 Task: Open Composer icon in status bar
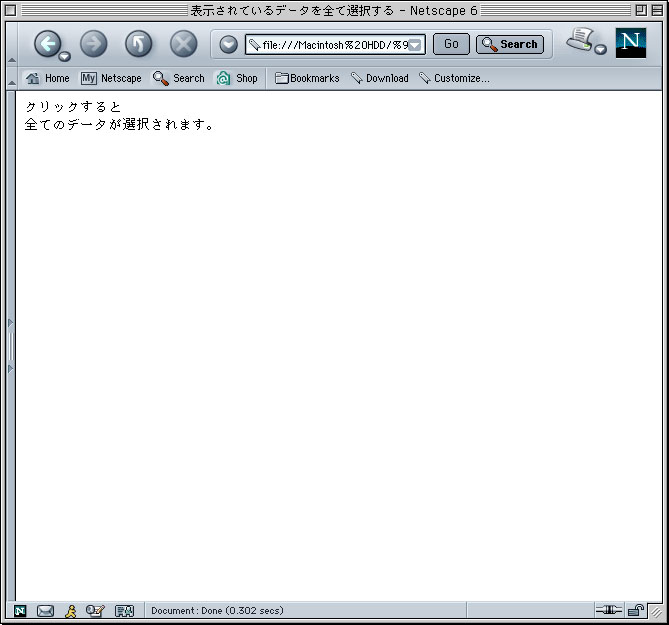click(x=95, y=611)
